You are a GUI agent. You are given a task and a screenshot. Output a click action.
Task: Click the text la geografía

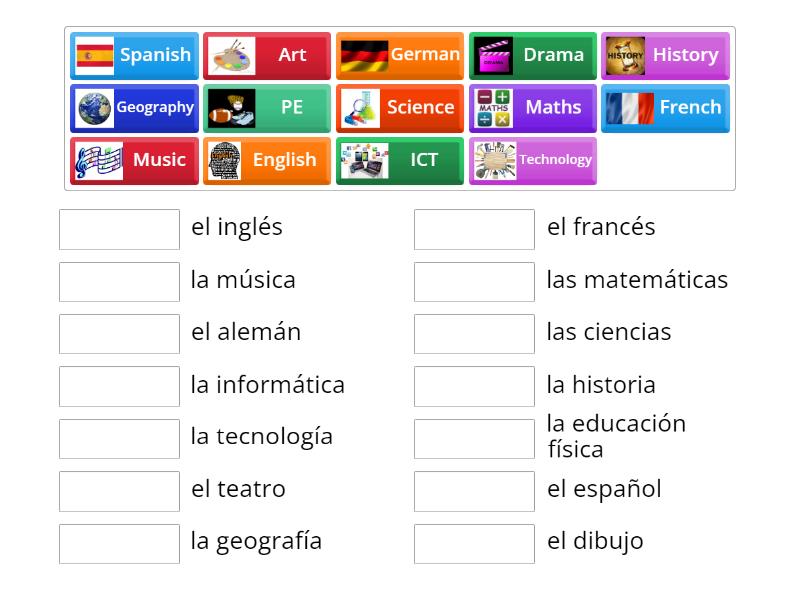tap(256, 542)
